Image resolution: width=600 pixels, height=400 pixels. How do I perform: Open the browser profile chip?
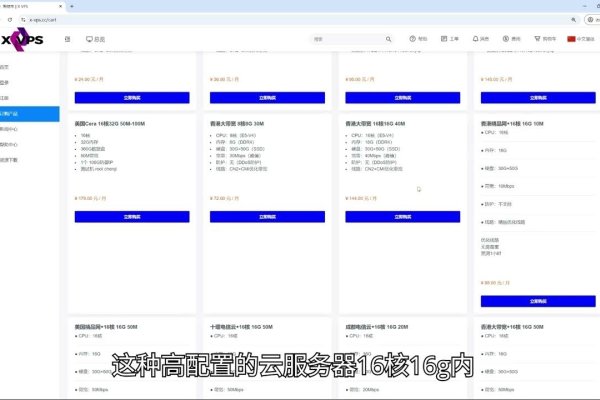click(x=592, y=20)
